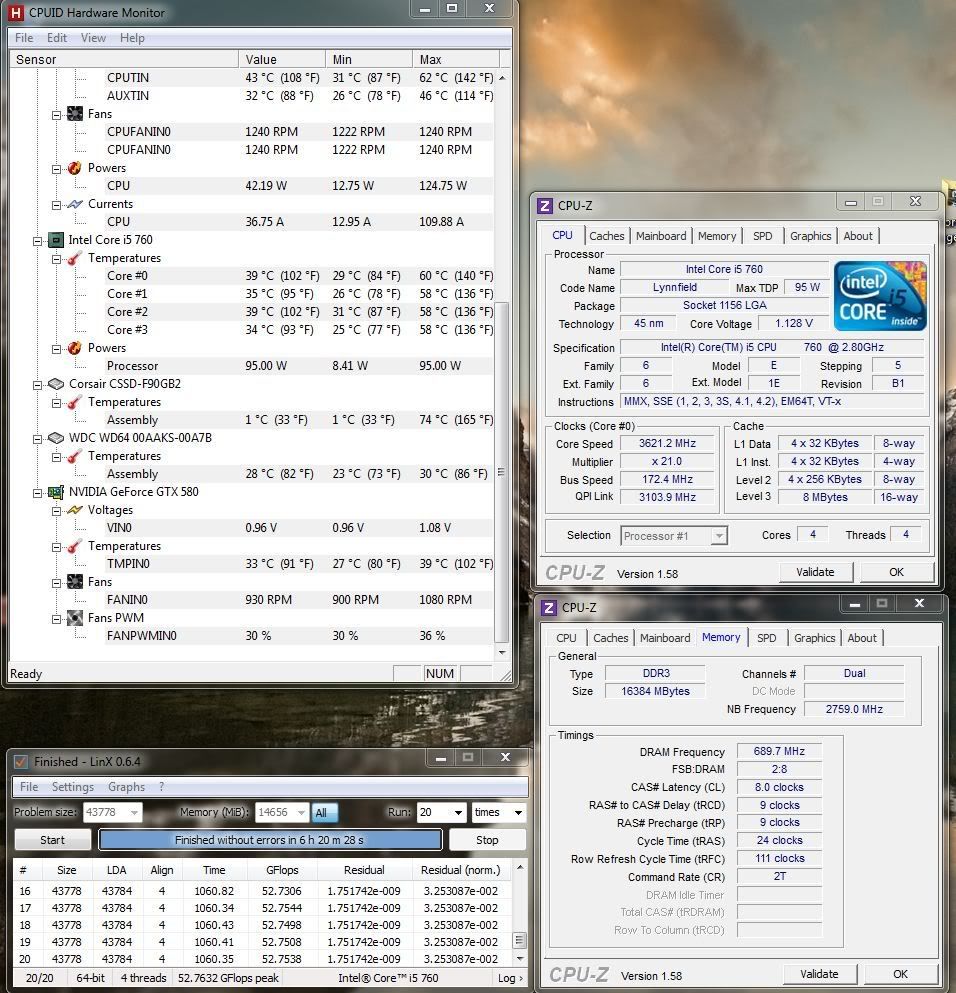Click the LinX title bar icon
This screenshot has height=993, width=956.
[x=21, y=762]
